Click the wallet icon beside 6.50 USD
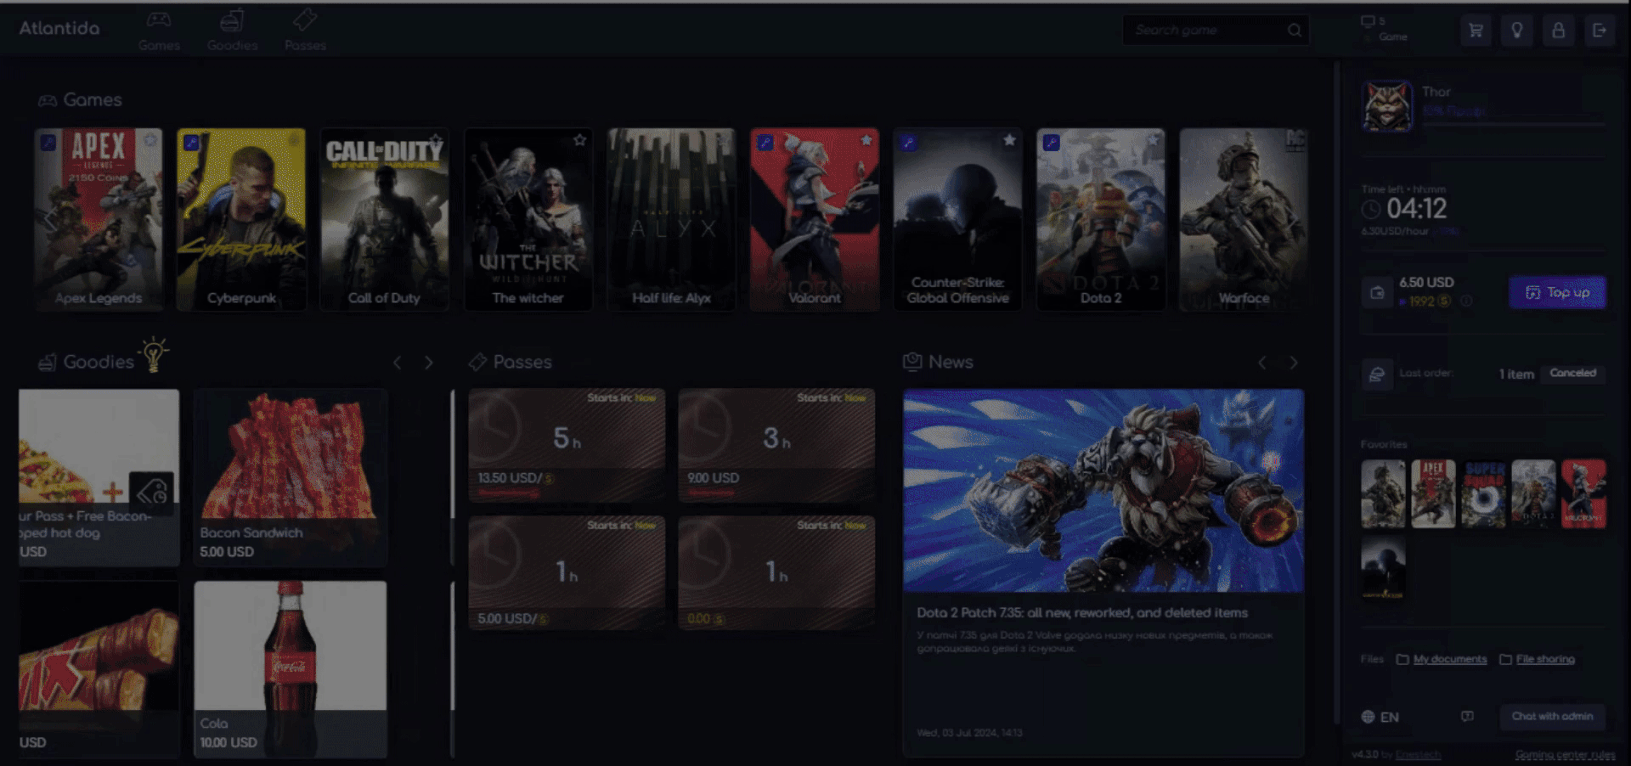The image size is (1631, 766). (x=1377, y=292)
